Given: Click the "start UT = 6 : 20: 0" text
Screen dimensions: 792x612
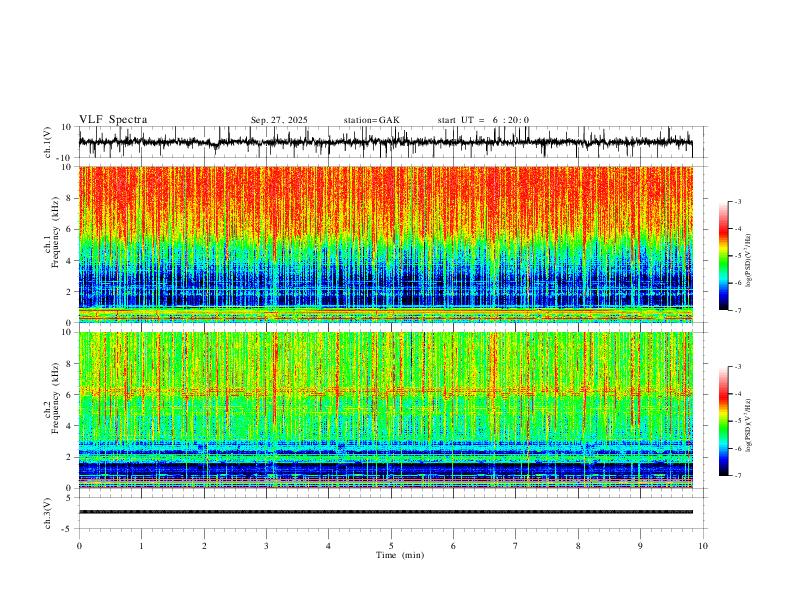Looking at the screenshot, I should tap(483, 120).
